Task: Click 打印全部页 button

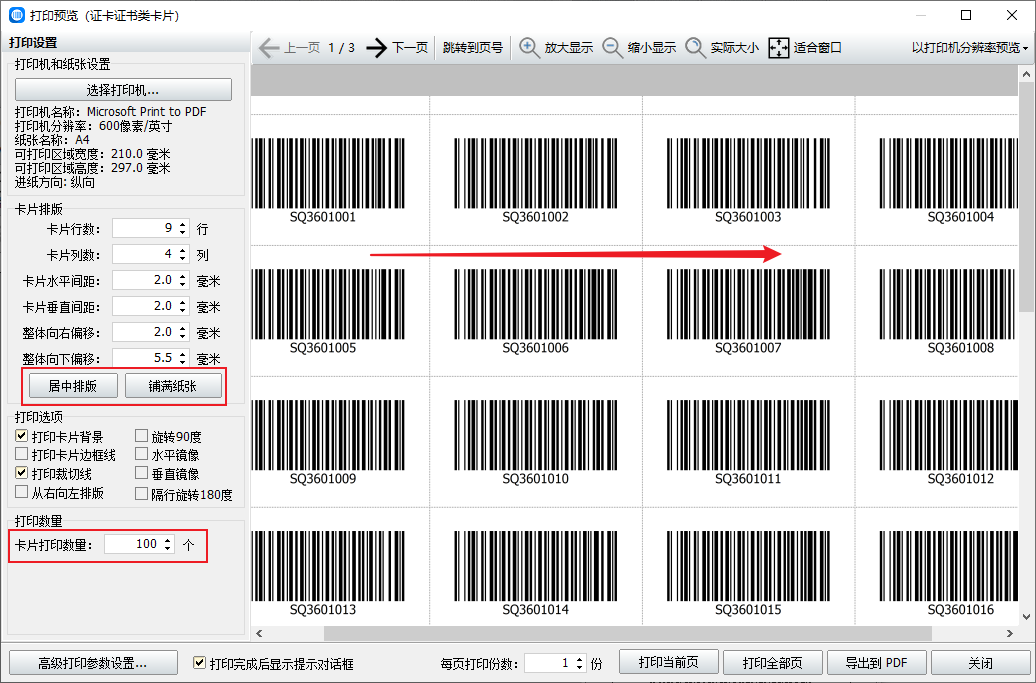Action: pos(772,663)
